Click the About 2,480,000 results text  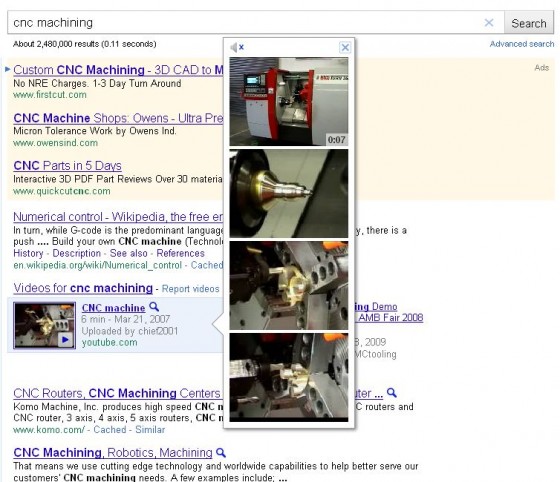pyautogui.click(x=85, y=44)
